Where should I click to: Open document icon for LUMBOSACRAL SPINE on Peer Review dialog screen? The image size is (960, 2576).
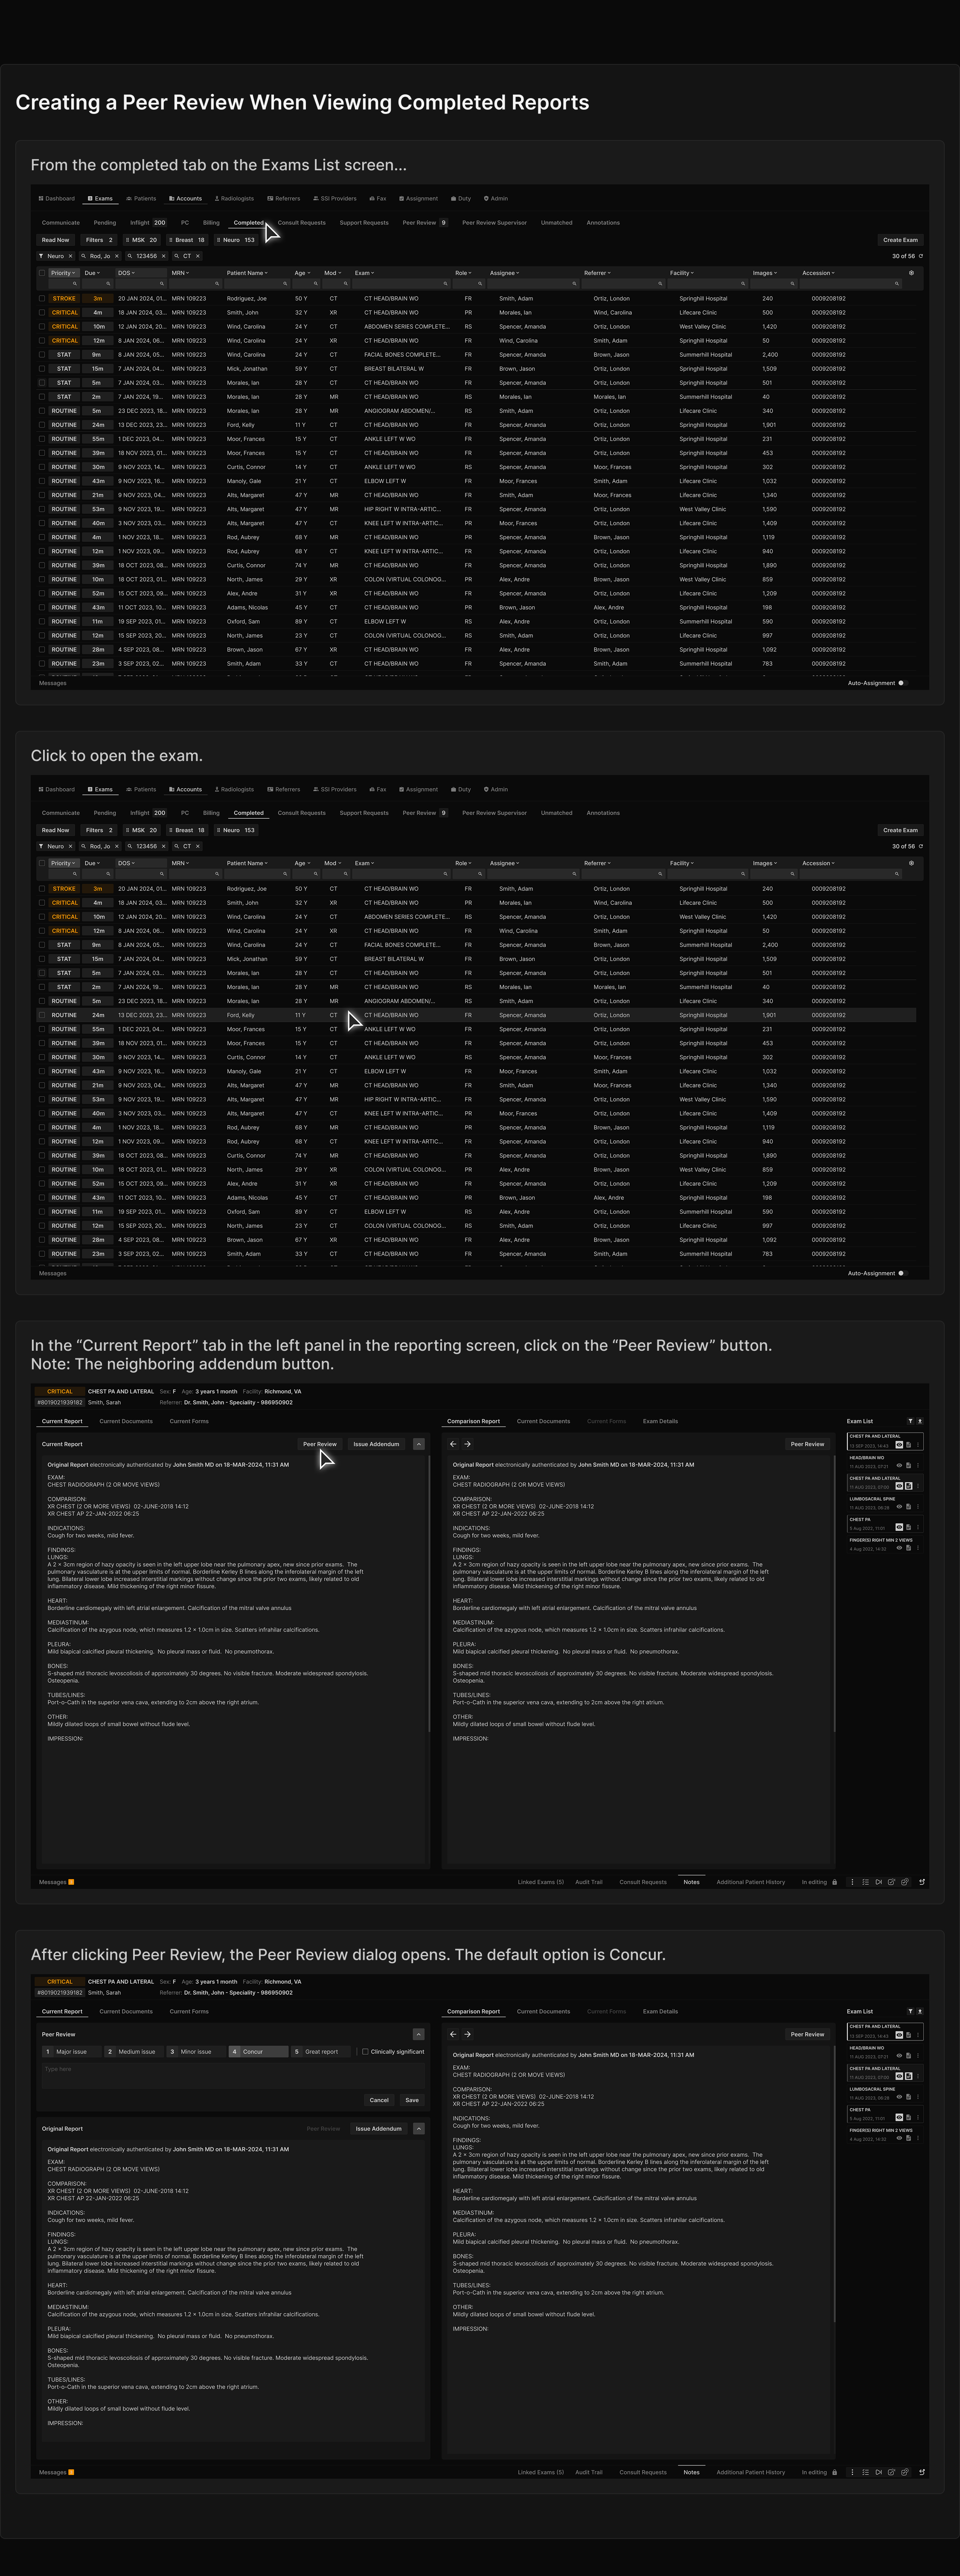909,2097
